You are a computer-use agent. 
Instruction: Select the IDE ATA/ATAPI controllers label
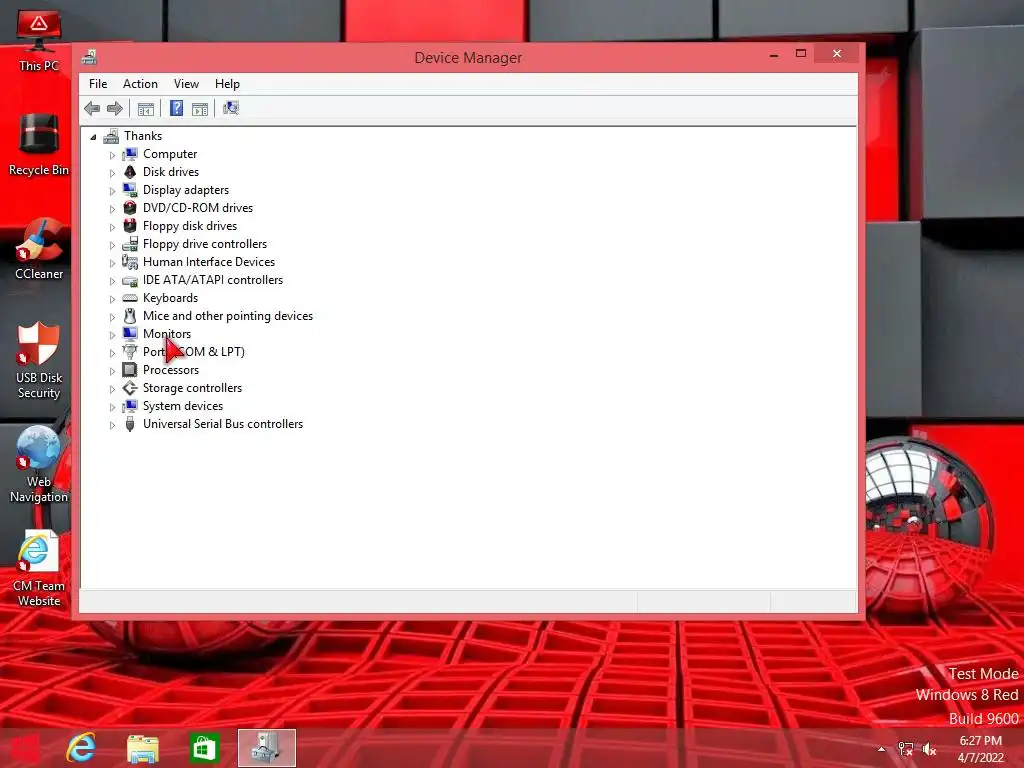[x=213, y=280]
